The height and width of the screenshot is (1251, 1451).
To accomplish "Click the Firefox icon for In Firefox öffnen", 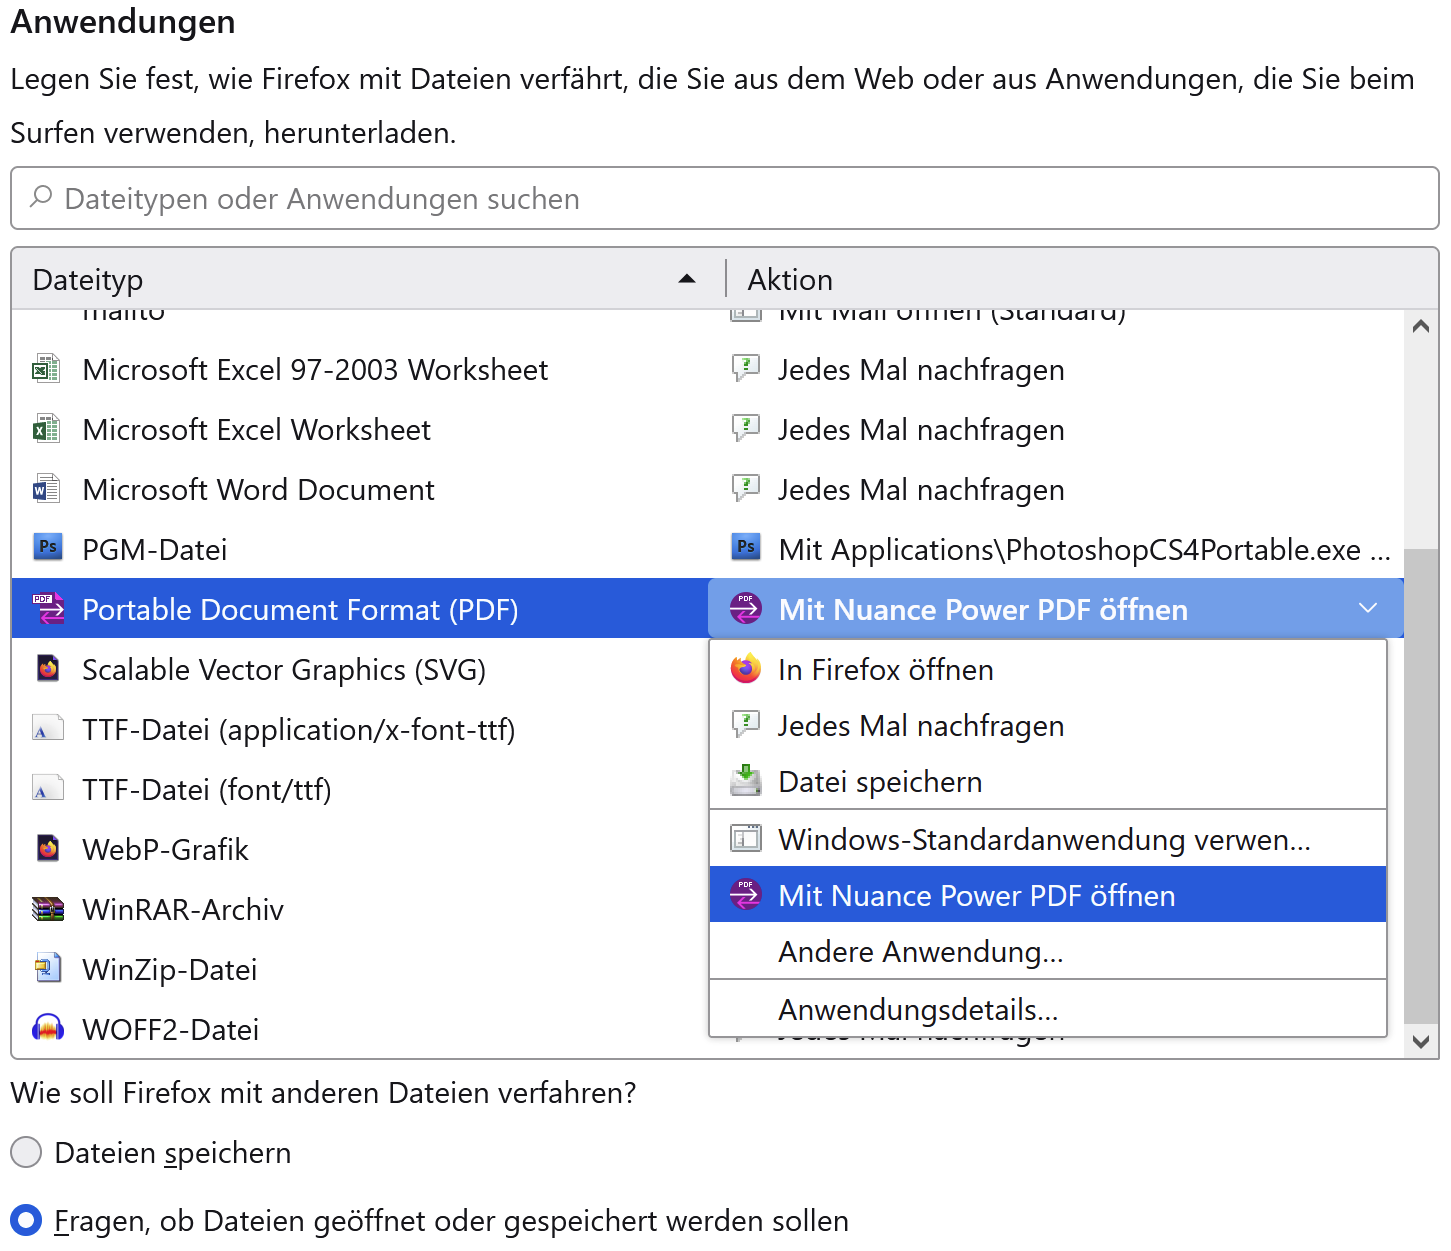I will [x=746, y=669].
